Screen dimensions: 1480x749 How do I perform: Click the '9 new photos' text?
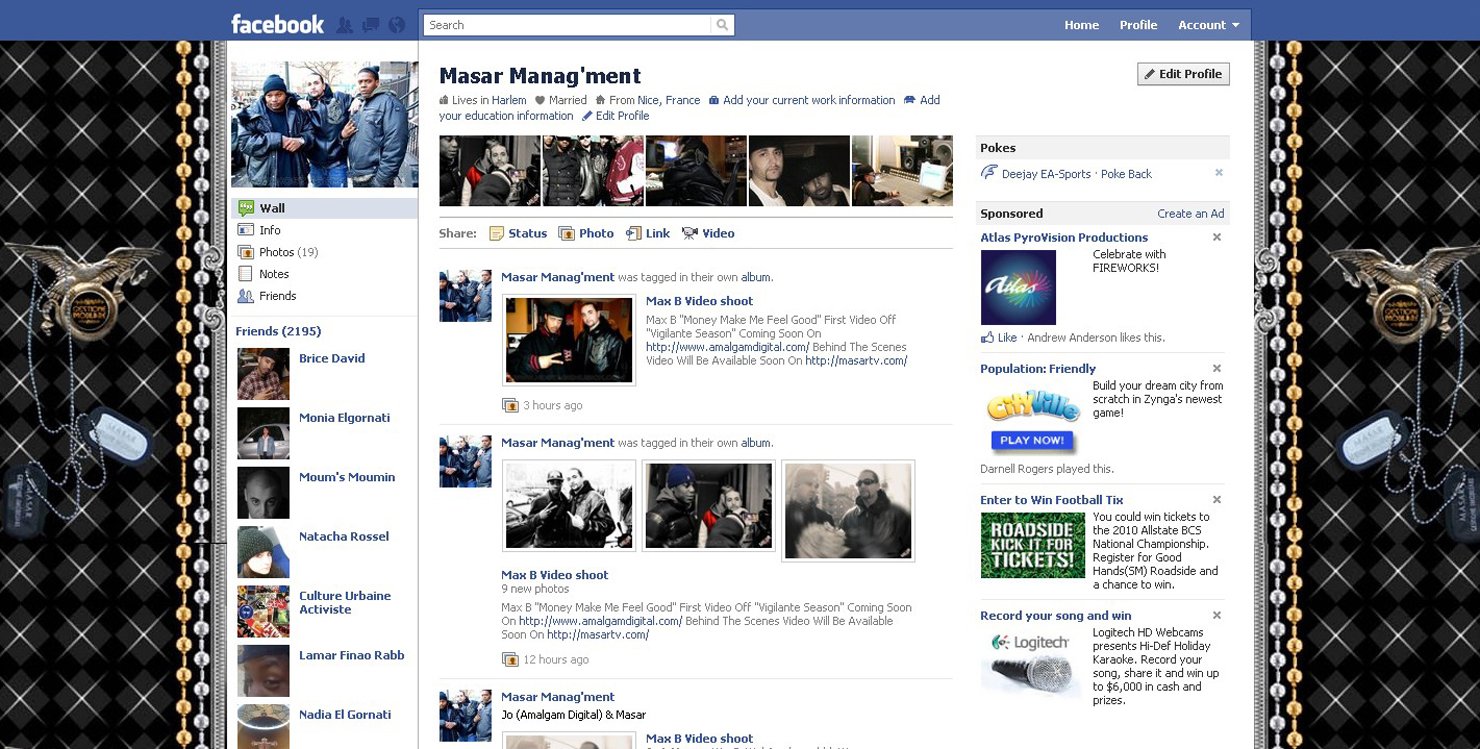(535, 590)
